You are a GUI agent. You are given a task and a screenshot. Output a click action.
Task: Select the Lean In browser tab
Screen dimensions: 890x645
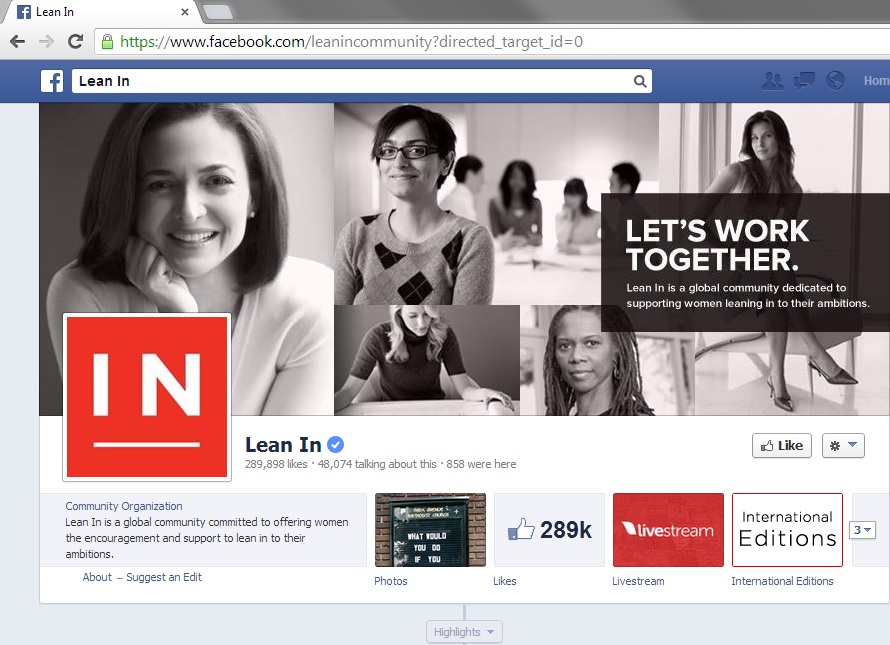pyautogui.click(x=102, y=12)
